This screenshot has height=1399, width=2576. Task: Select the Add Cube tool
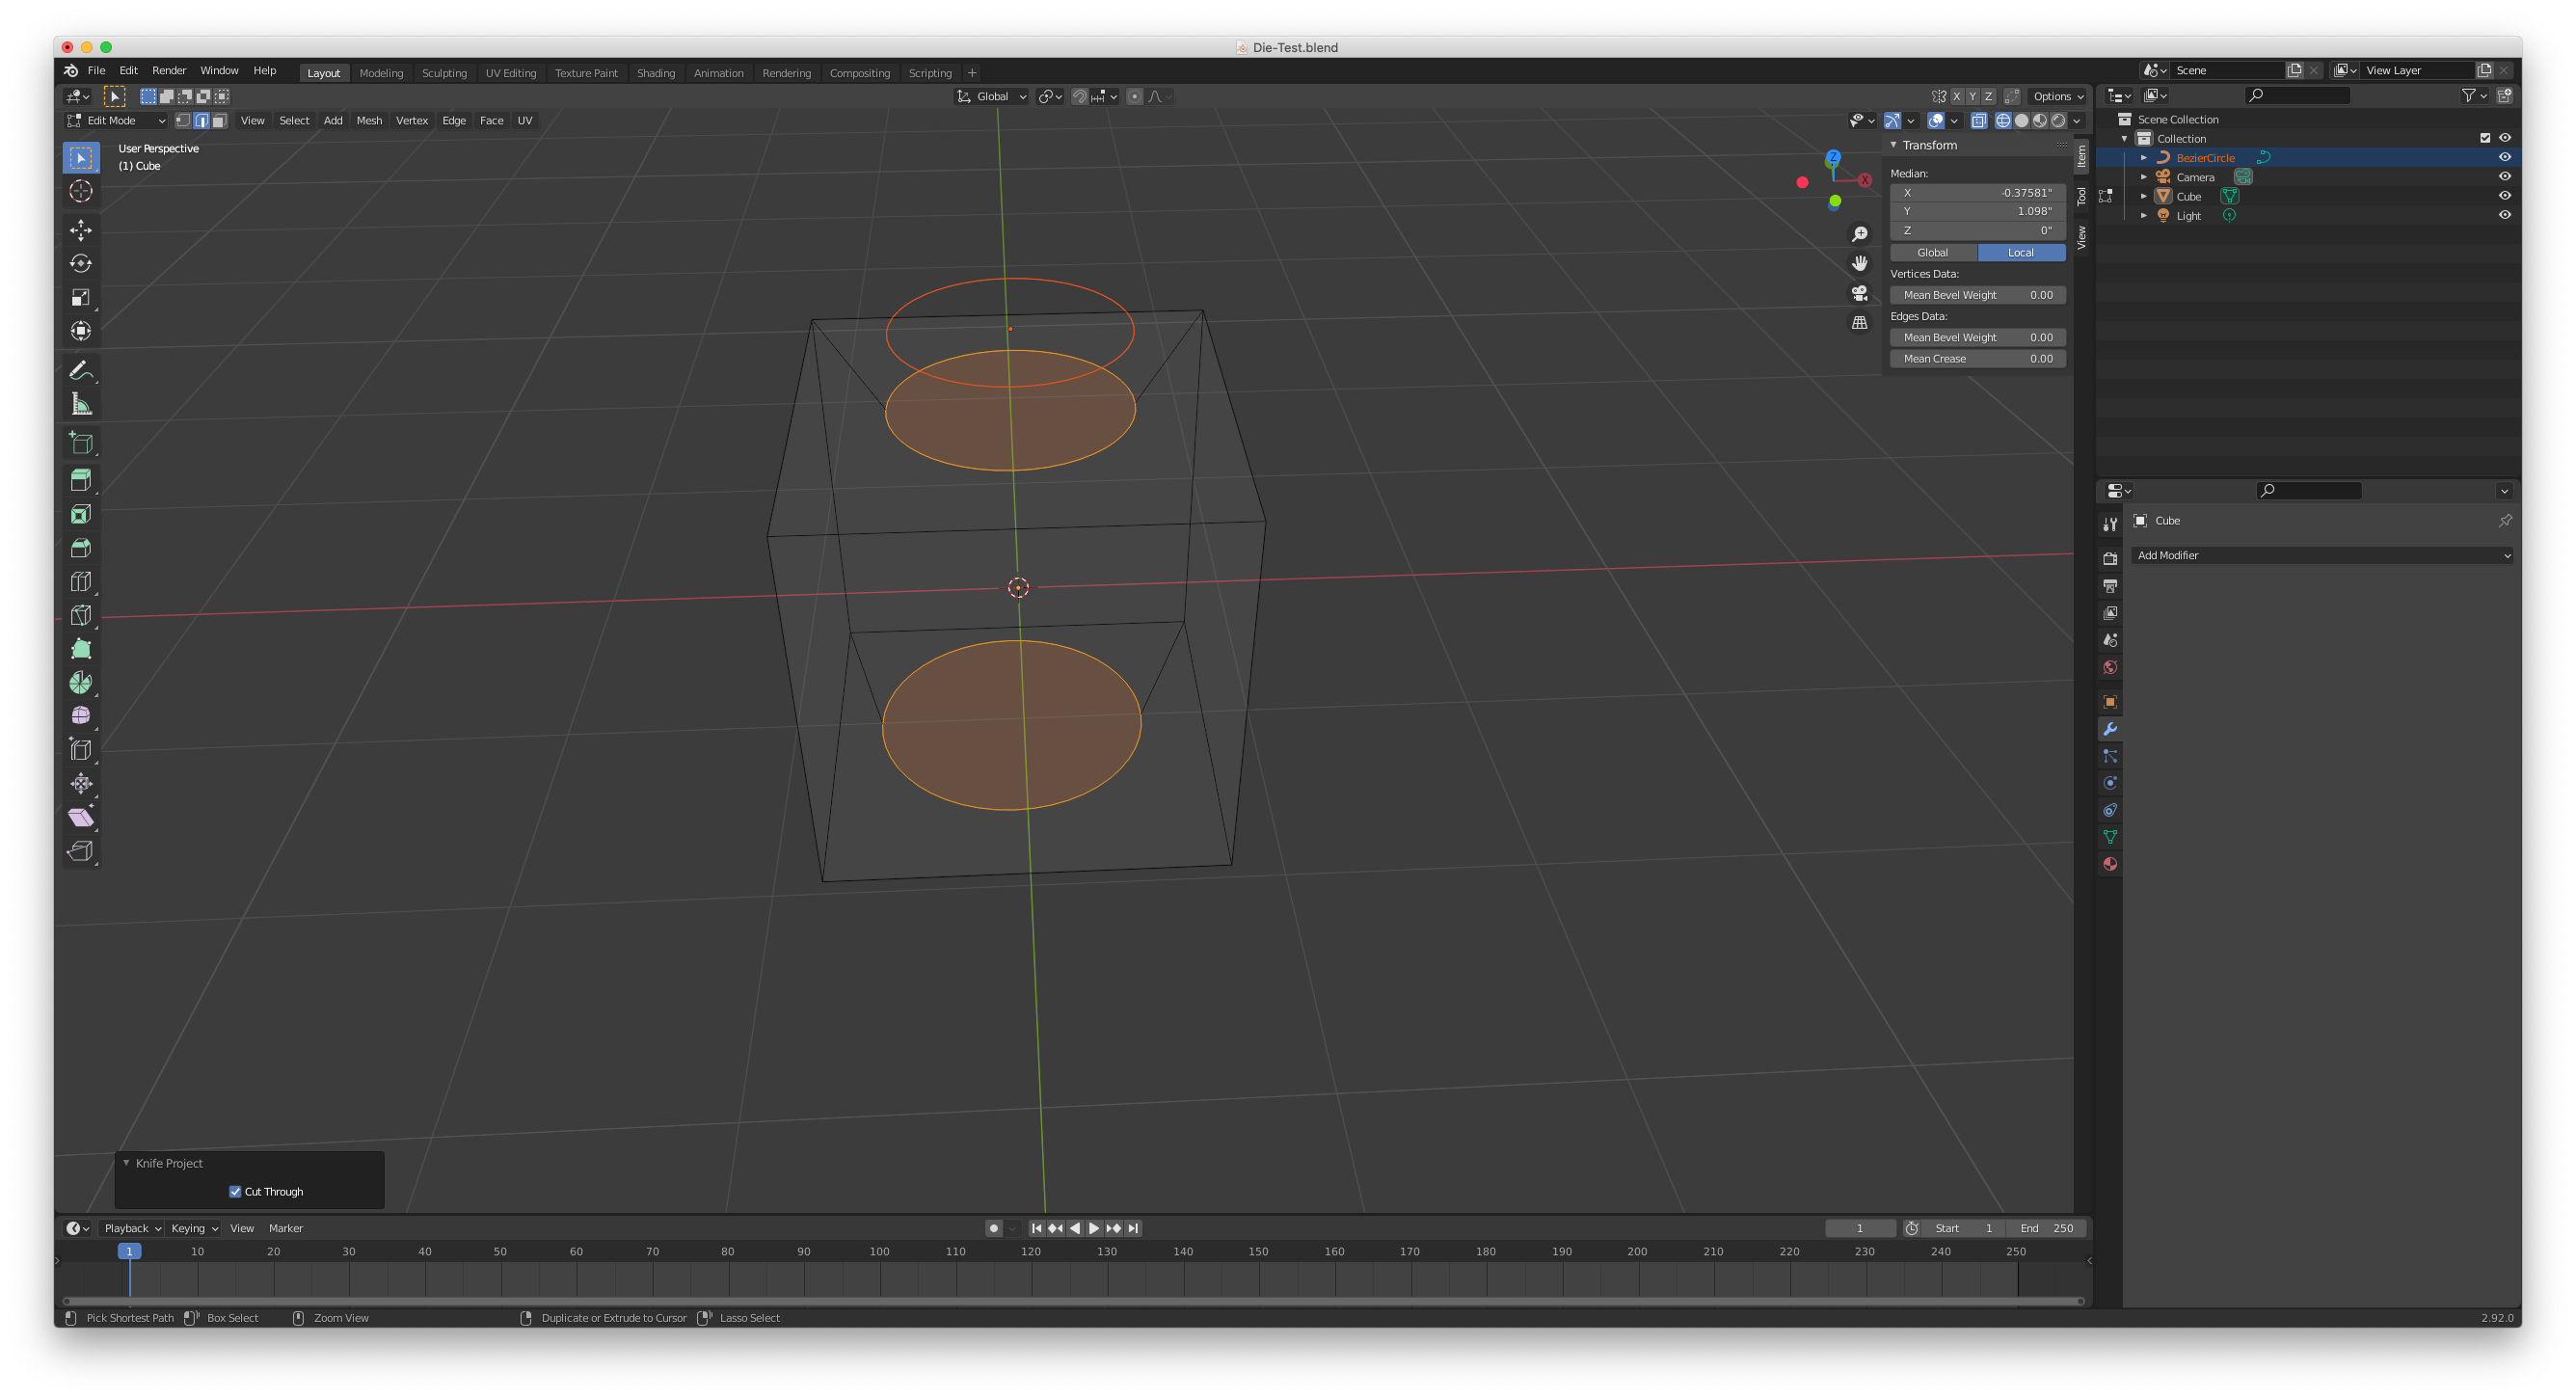pyautogui.click(x=81, y=443)
